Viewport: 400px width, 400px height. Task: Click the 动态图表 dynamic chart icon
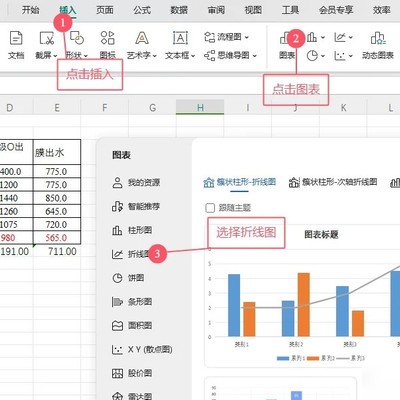(x=378, y=38)
